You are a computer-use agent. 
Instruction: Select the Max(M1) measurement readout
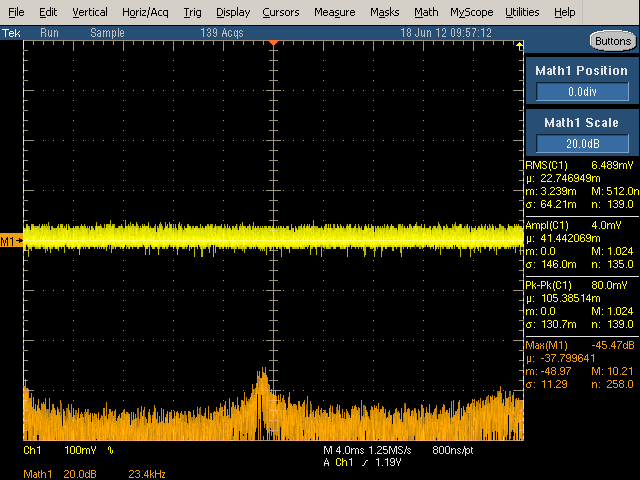pos(582,365)
